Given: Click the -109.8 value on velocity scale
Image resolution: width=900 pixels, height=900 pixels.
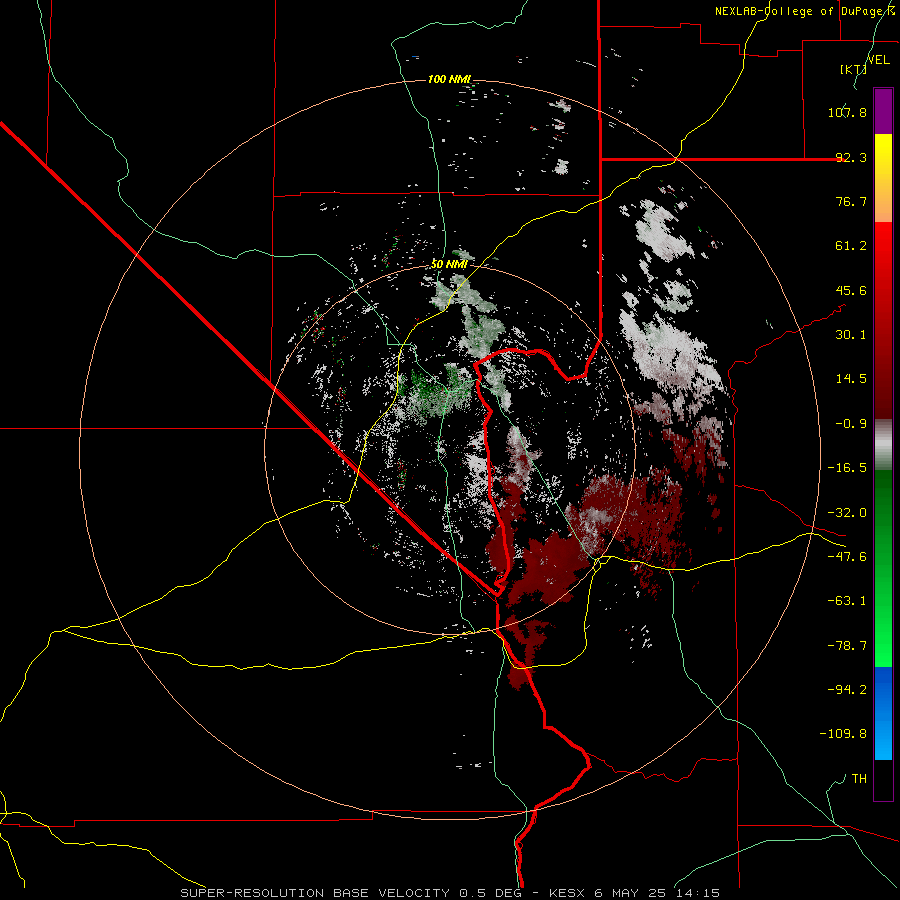Looking at the screenshot, I should [843, 734].
